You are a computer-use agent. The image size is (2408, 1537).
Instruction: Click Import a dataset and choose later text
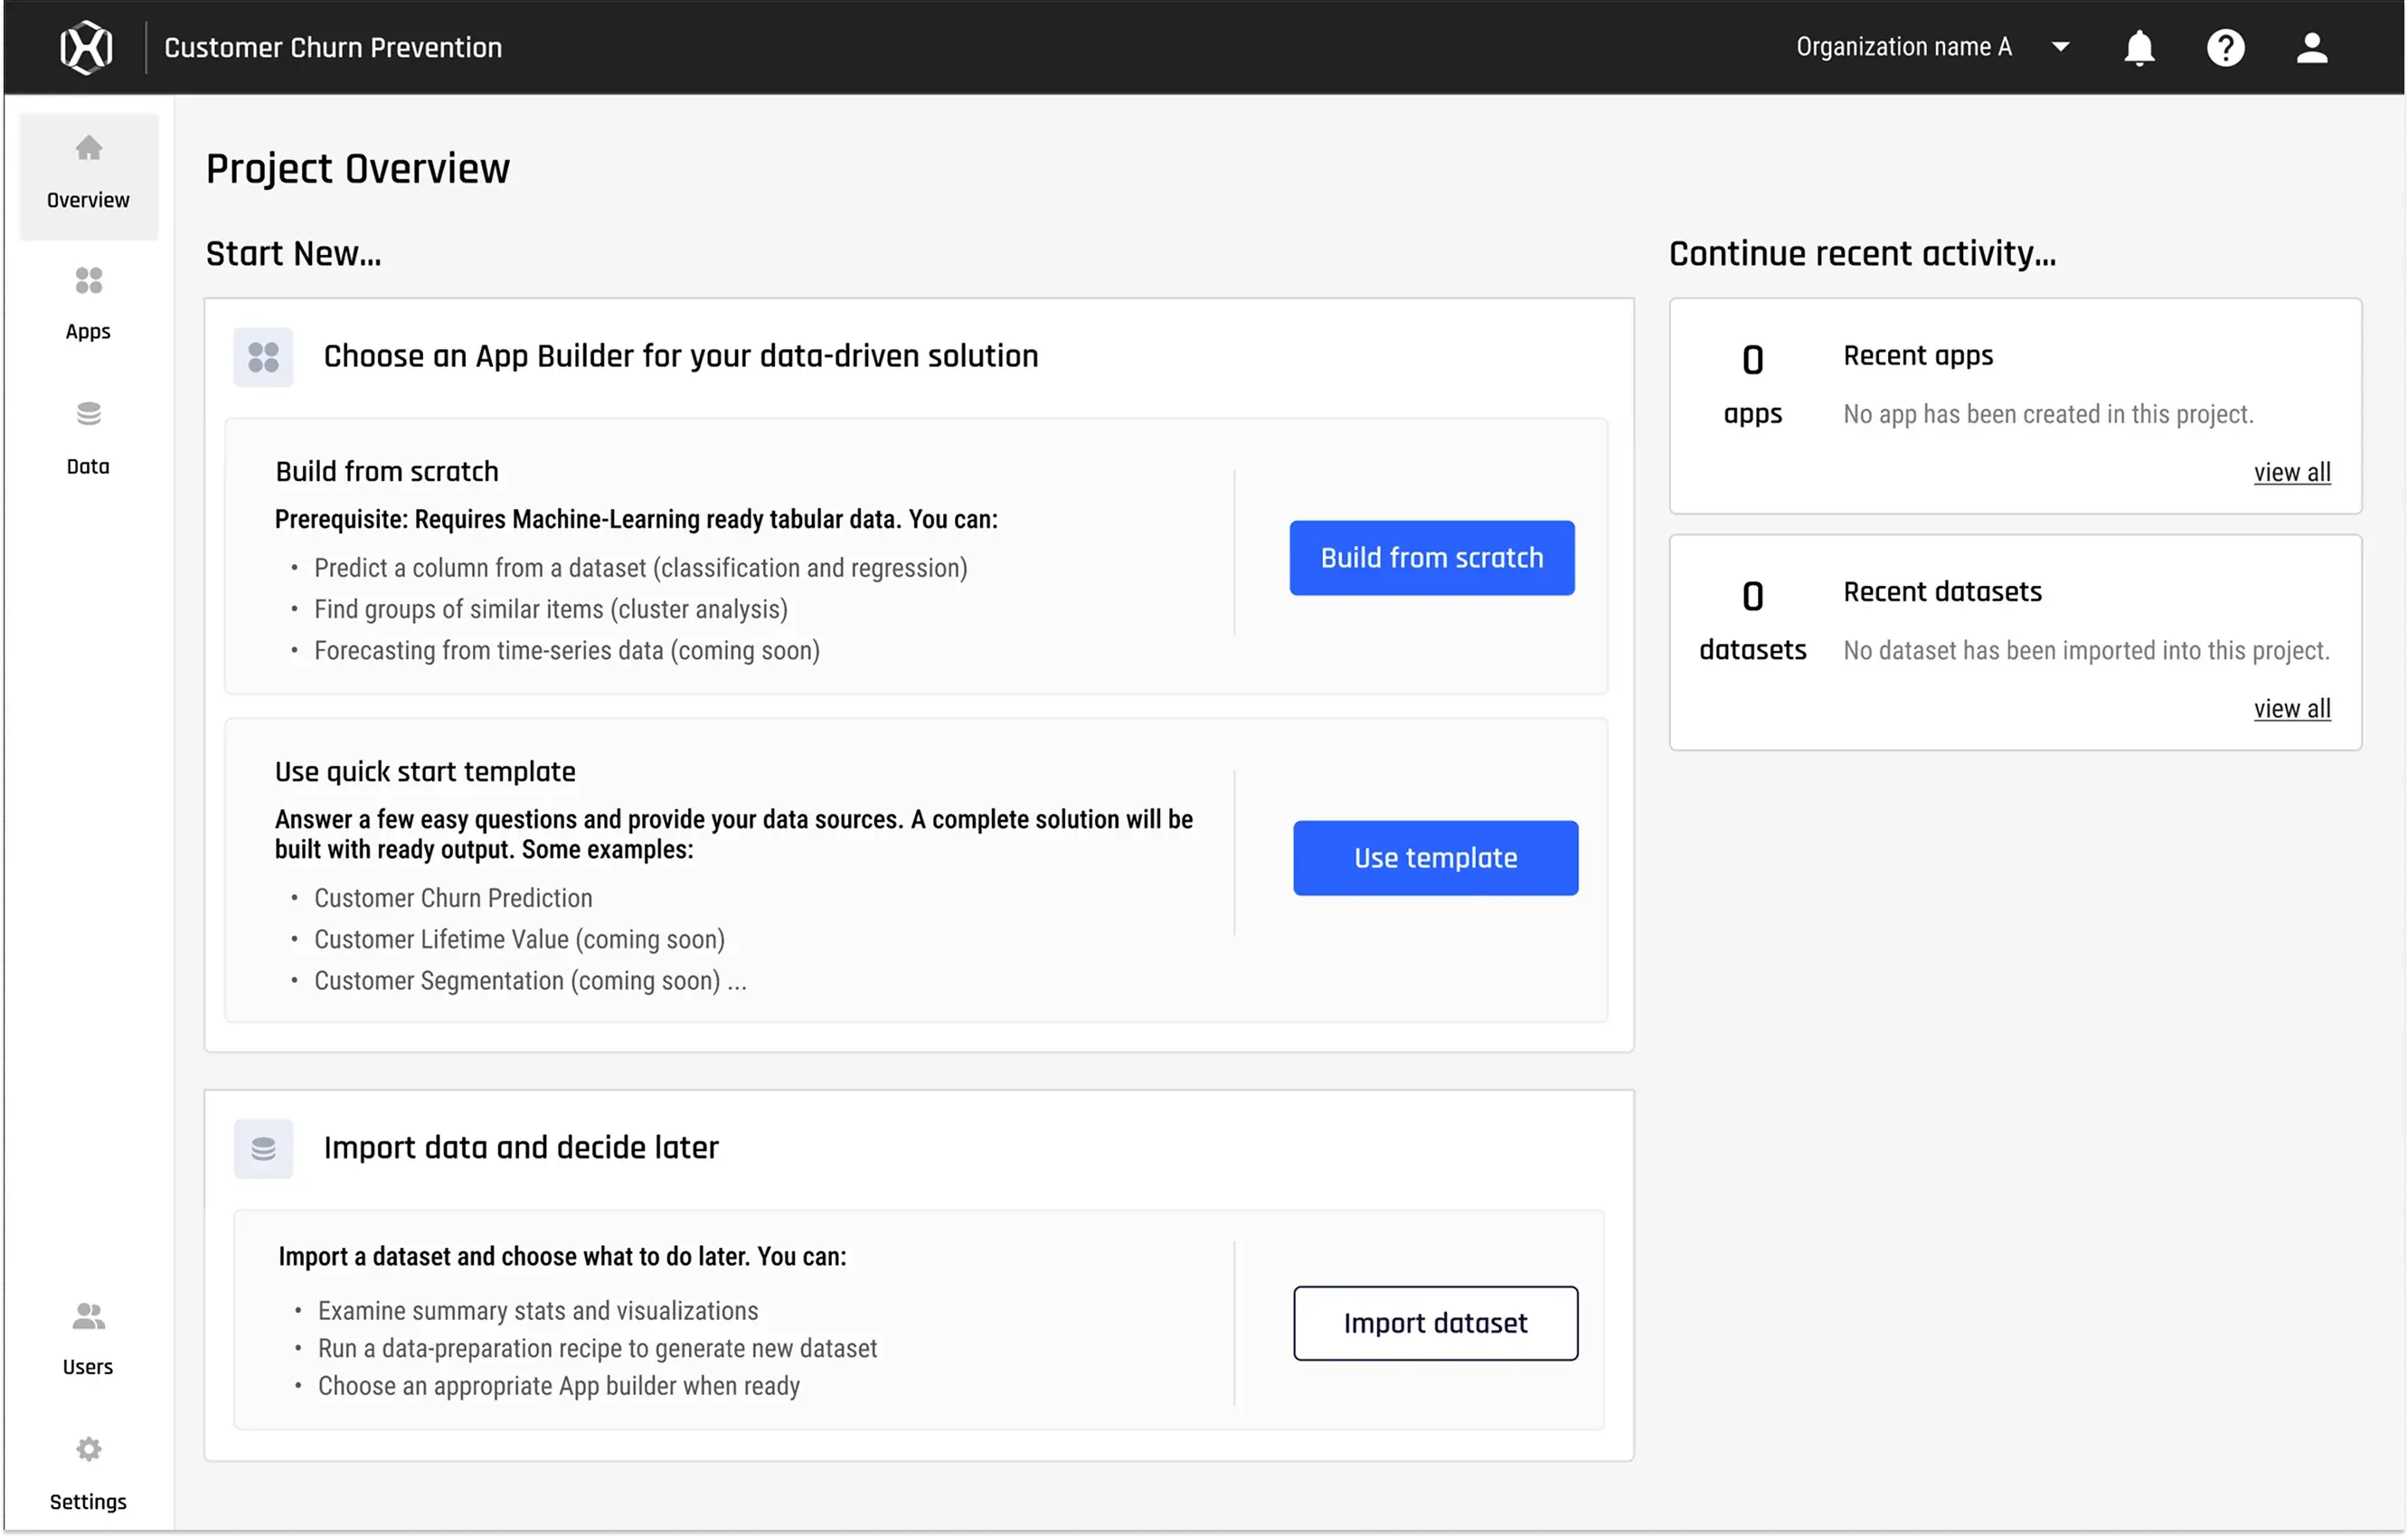pyautogui.click(x=562, y=1257)
